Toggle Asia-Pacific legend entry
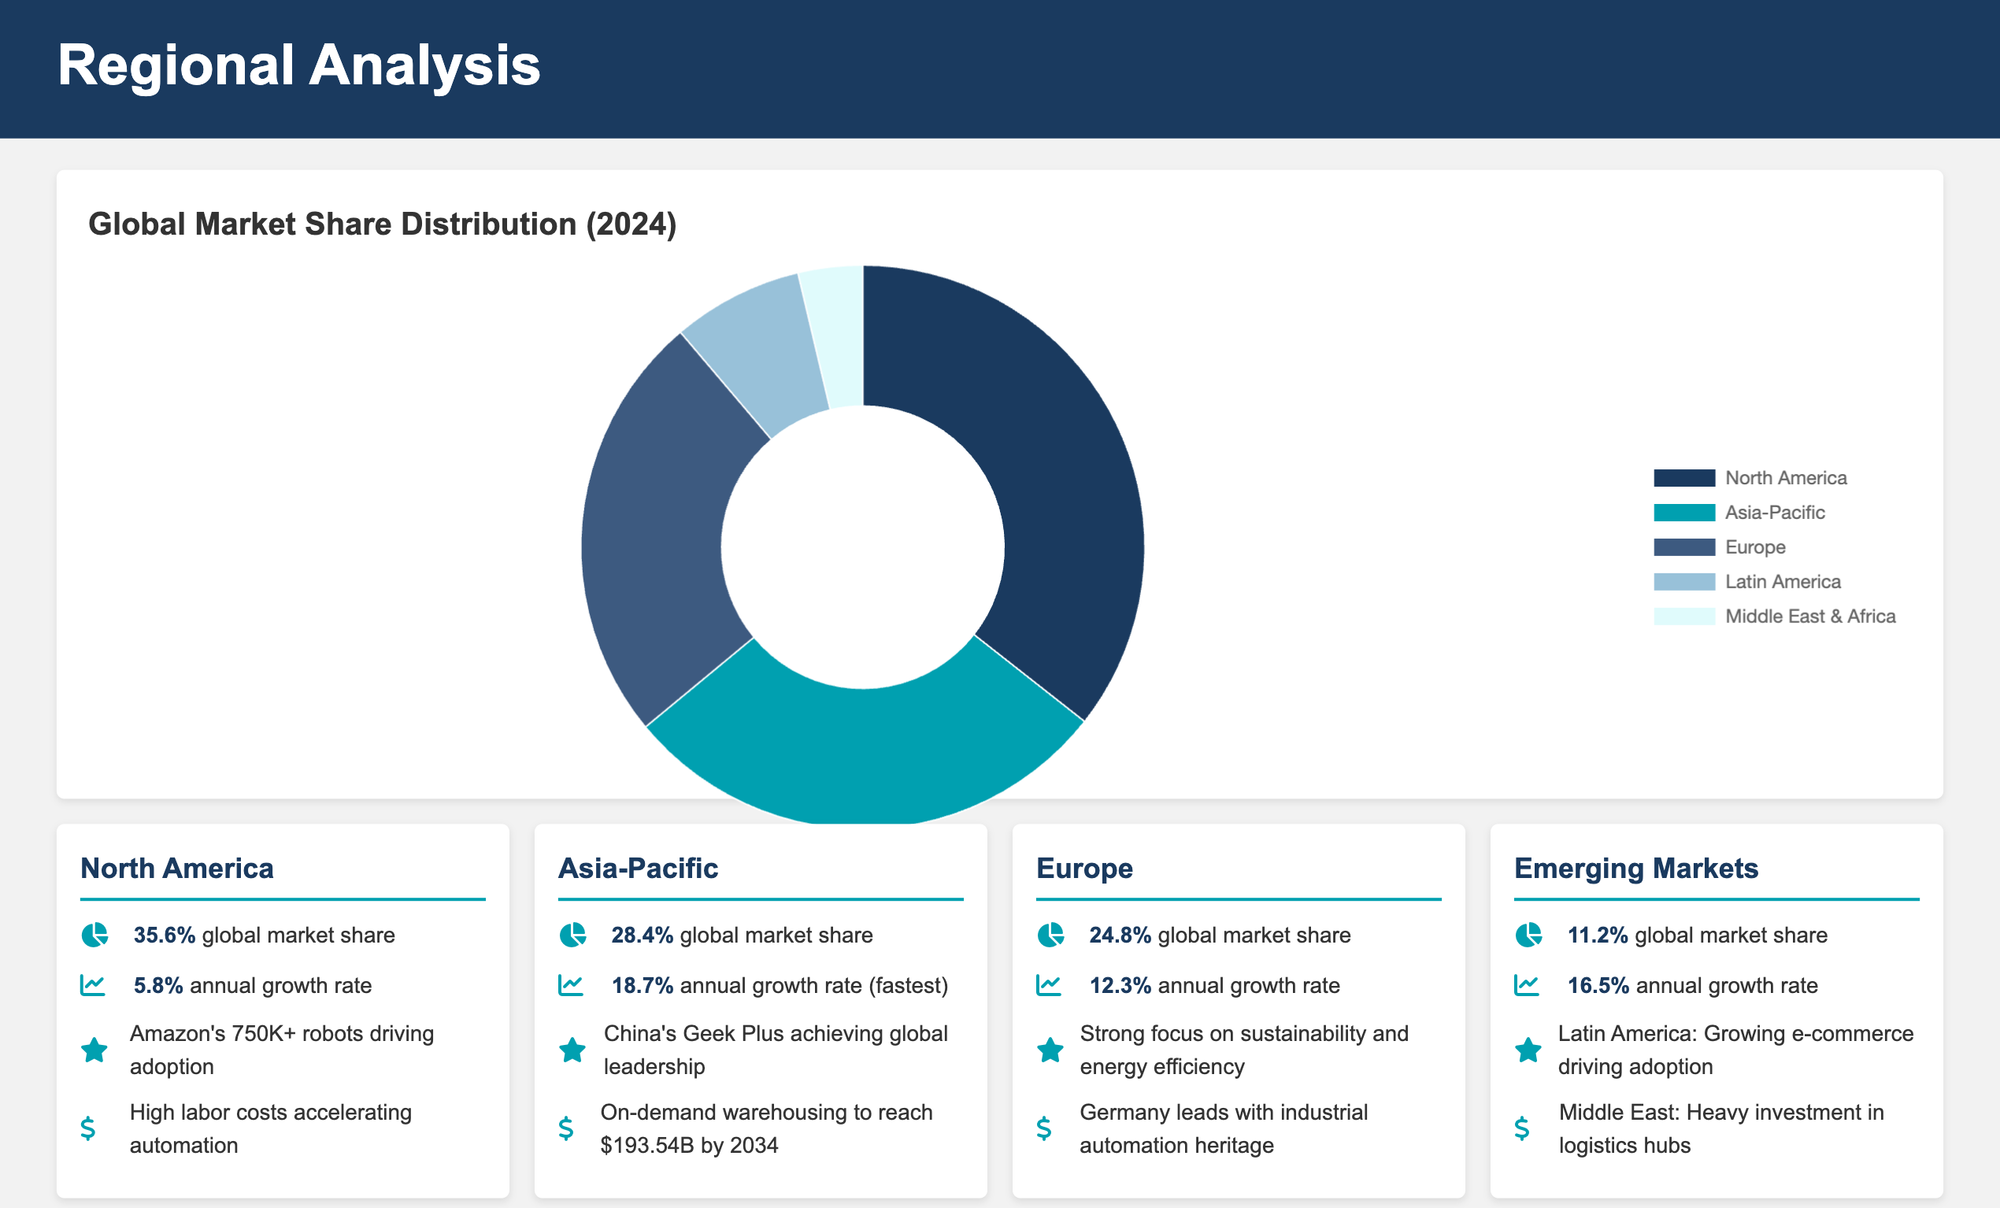2000x1208 pixels. (1774, 513)
